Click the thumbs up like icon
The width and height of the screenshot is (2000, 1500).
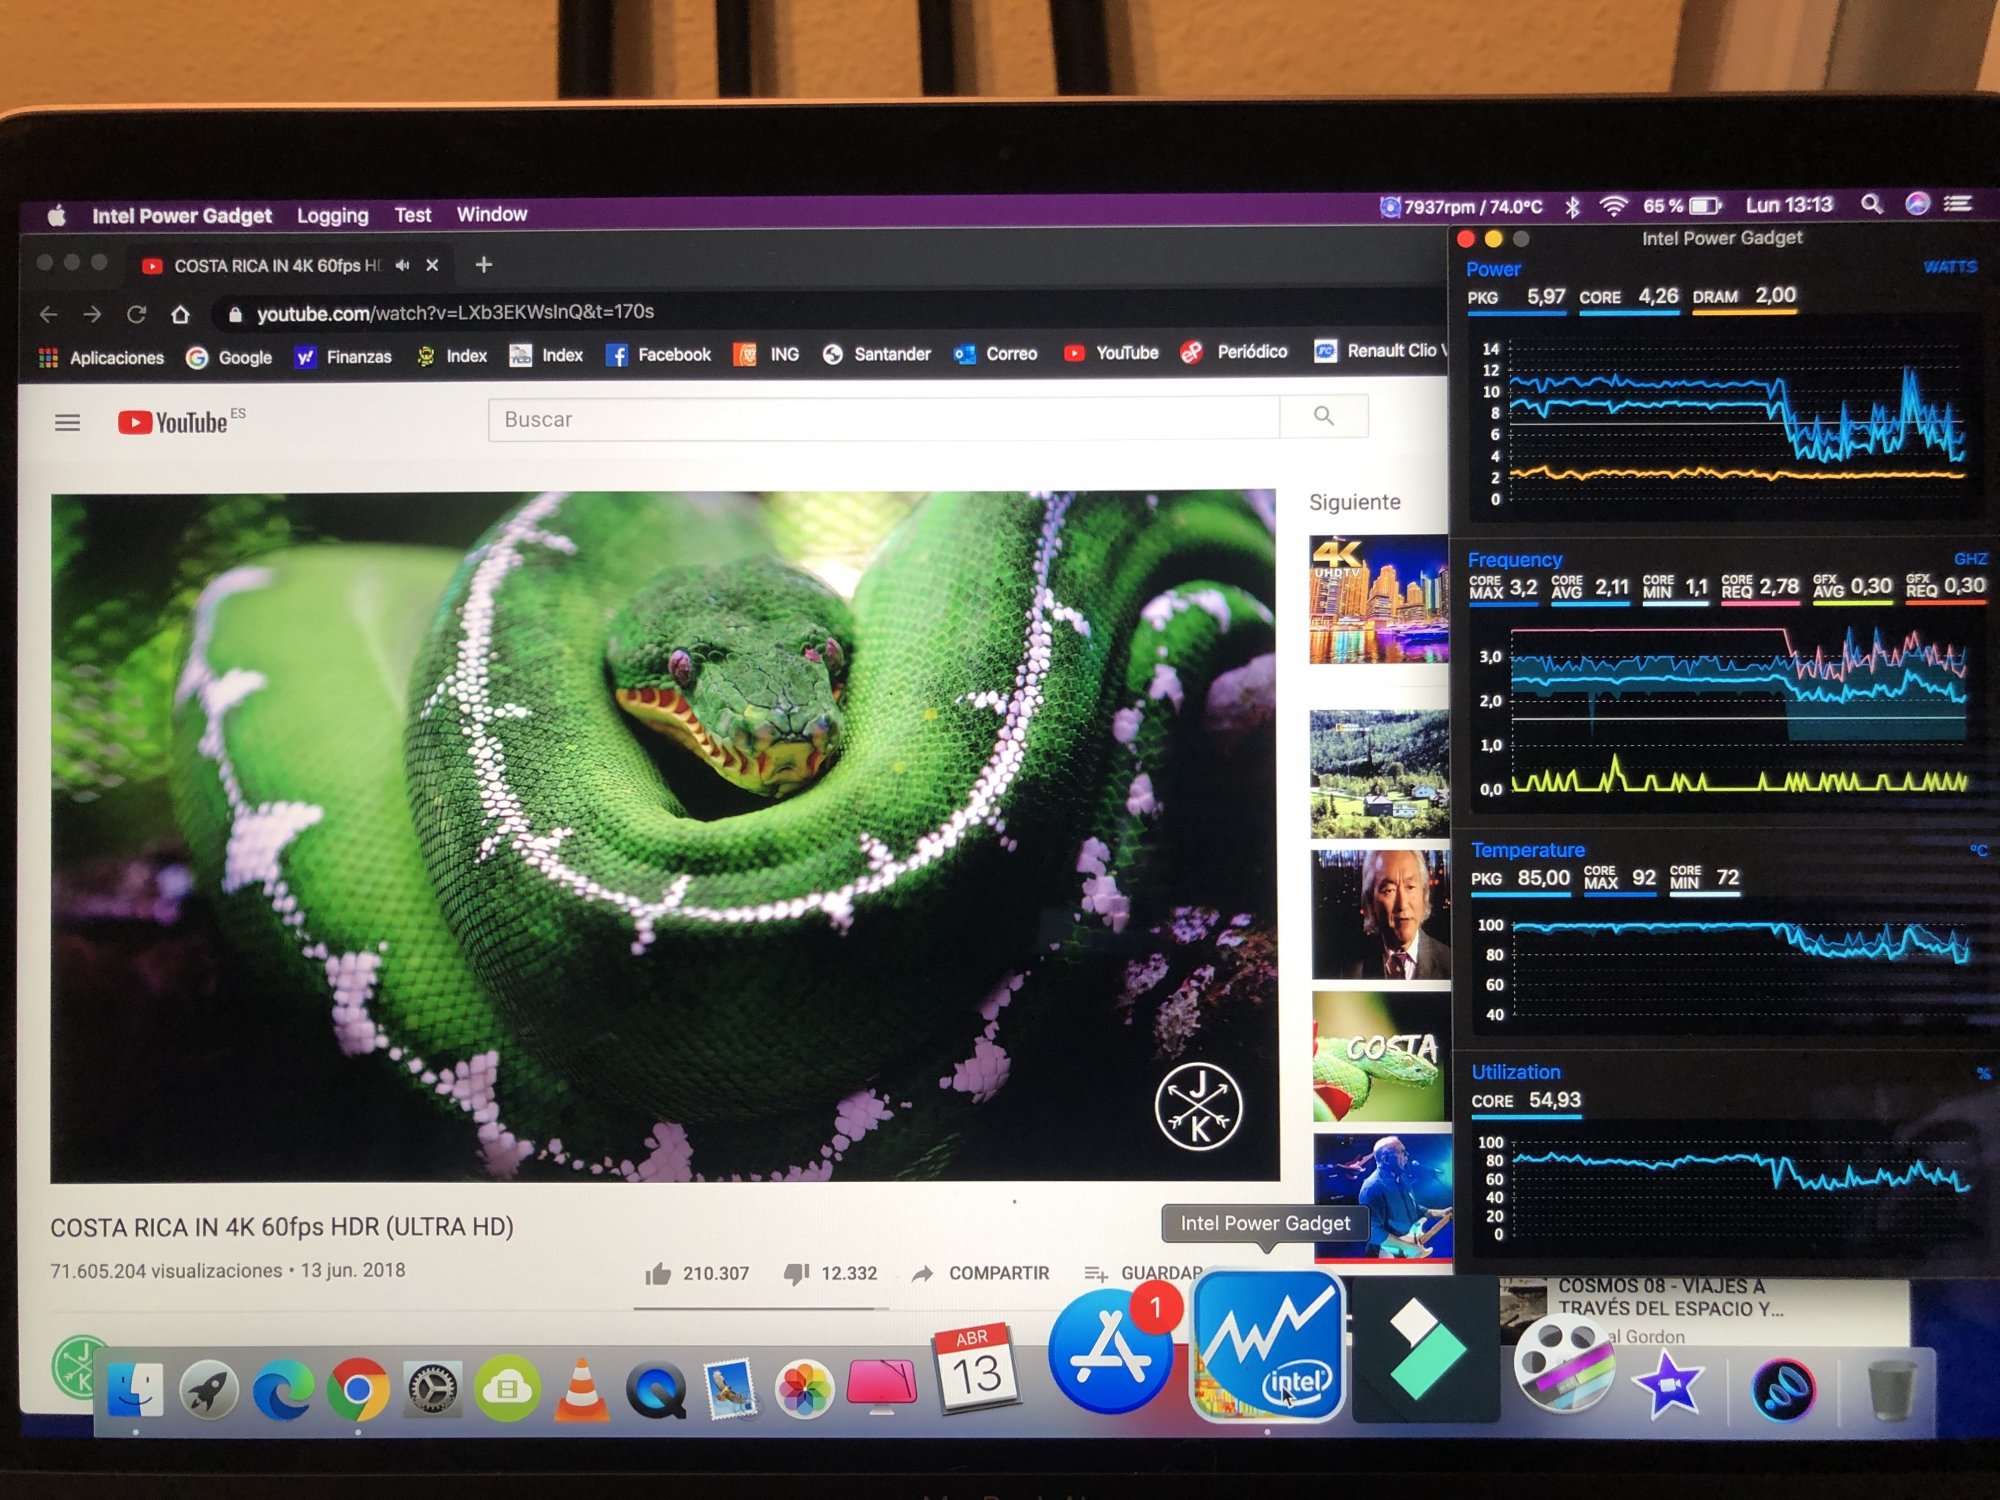click(658, 1273)
